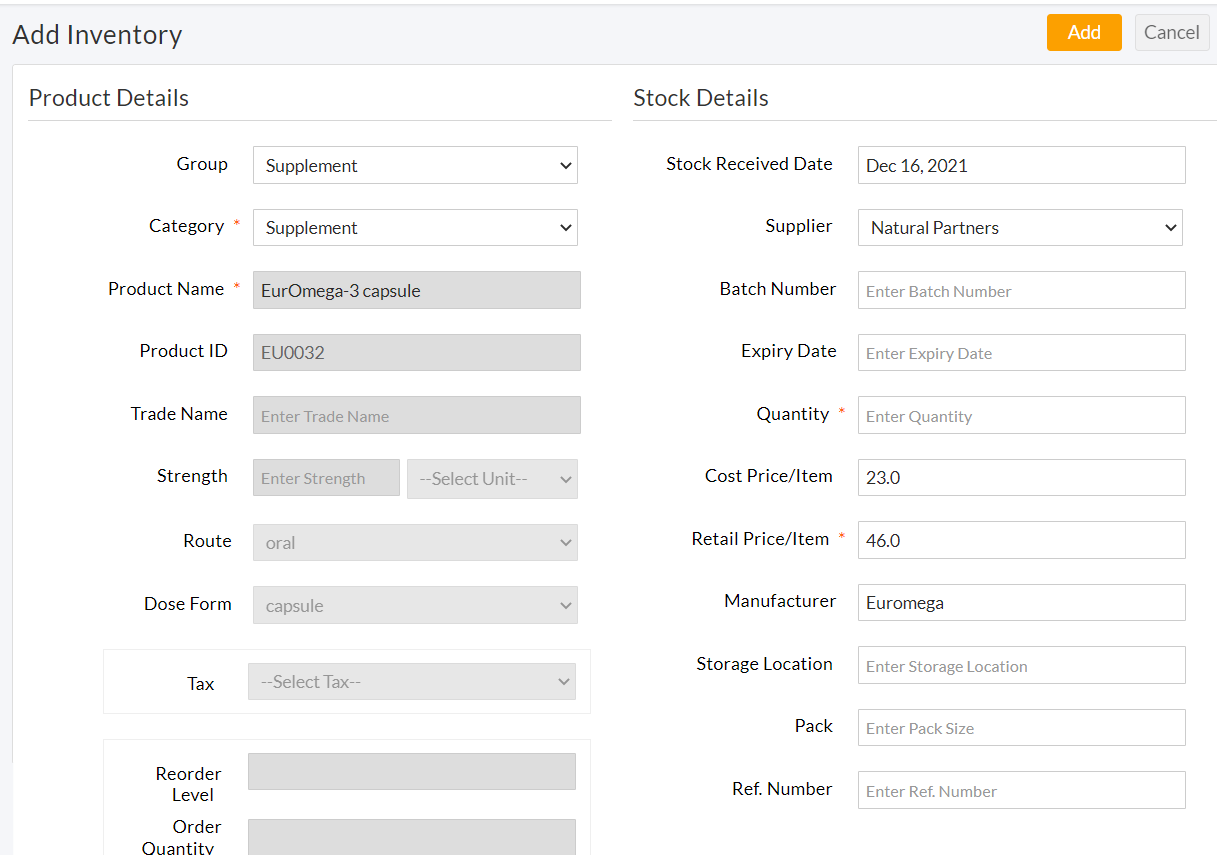Click the Enter Trade Name field
The image size is (1217, 855).
[416, 415]
